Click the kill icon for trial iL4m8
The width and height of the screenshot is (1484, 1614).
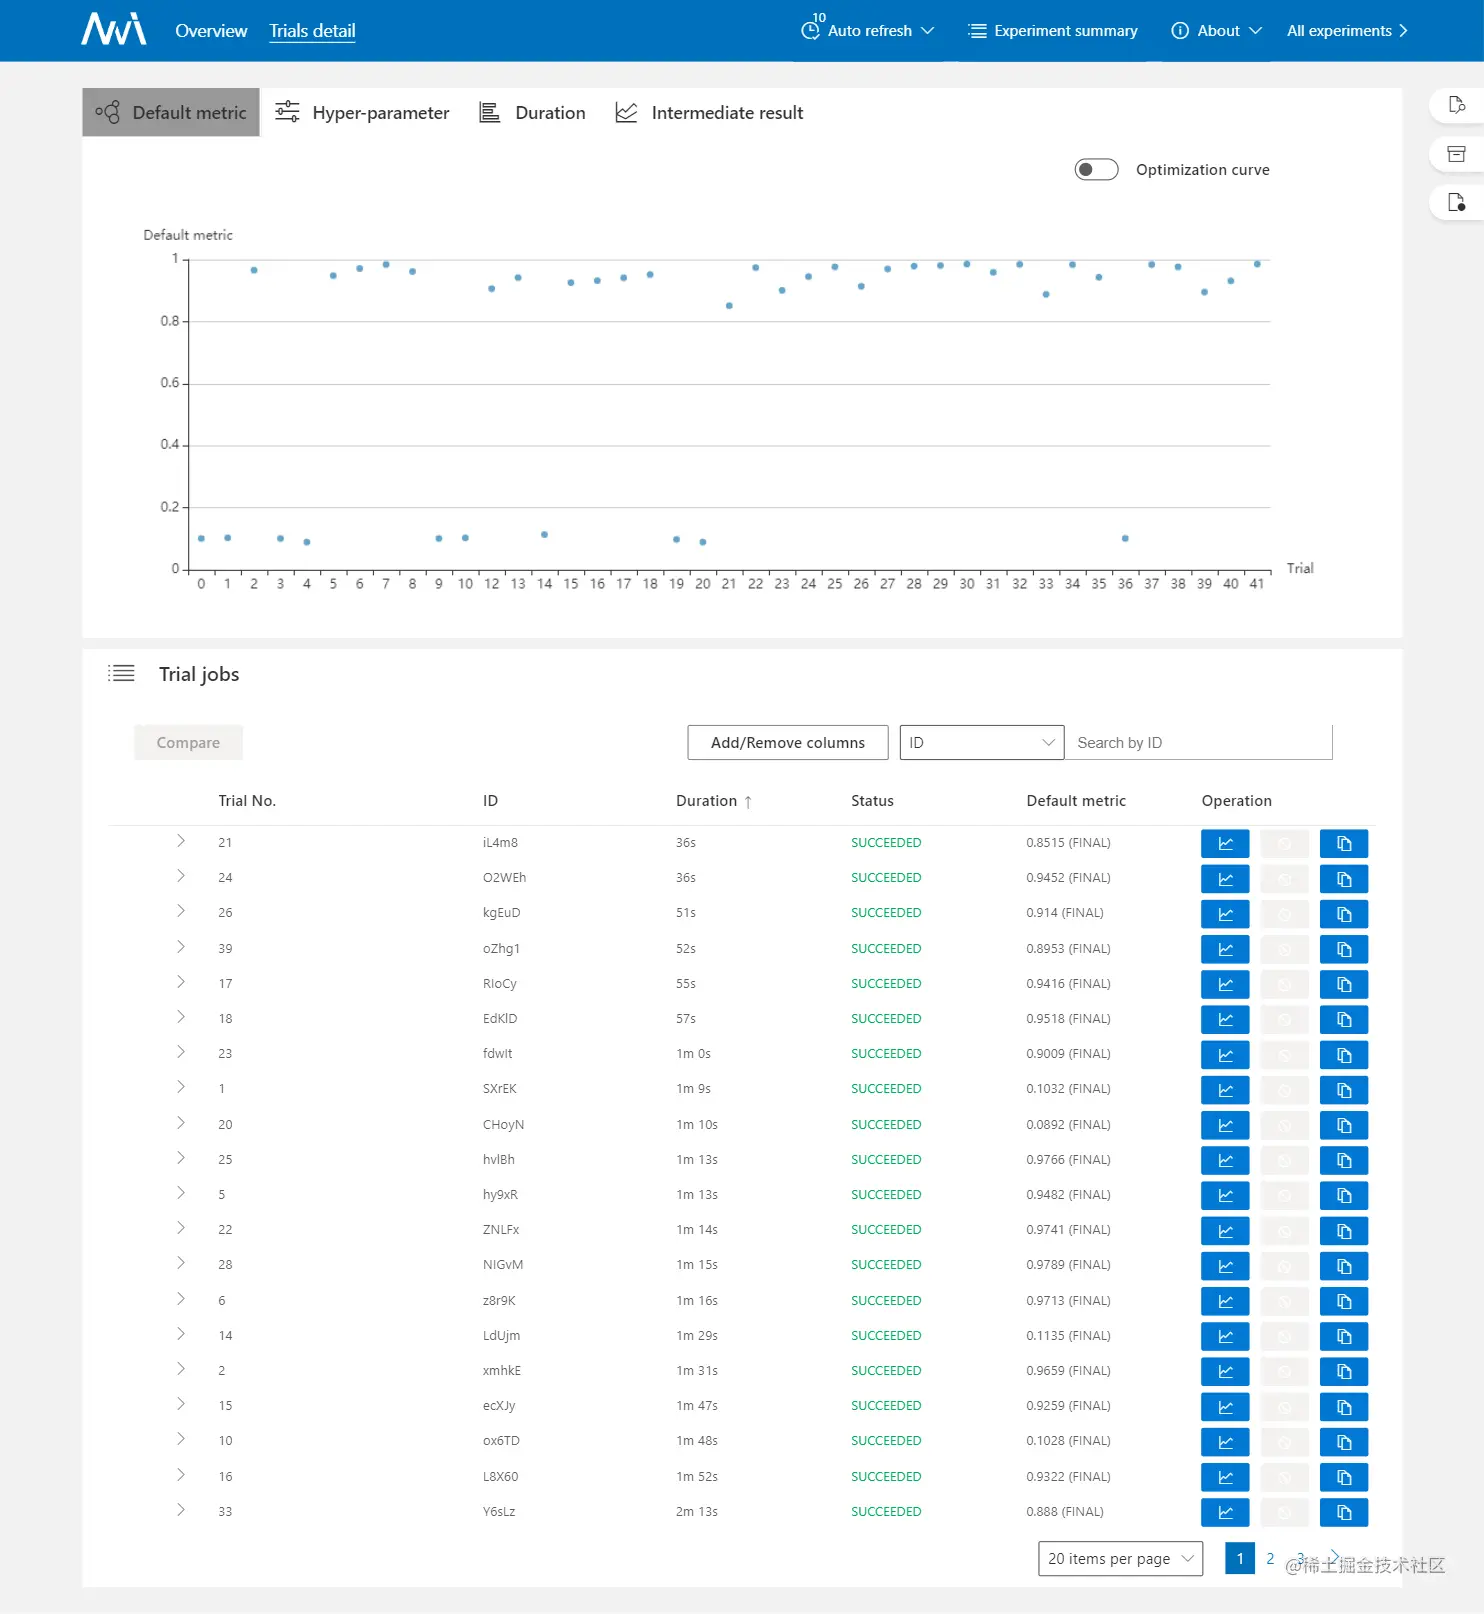1285,844
